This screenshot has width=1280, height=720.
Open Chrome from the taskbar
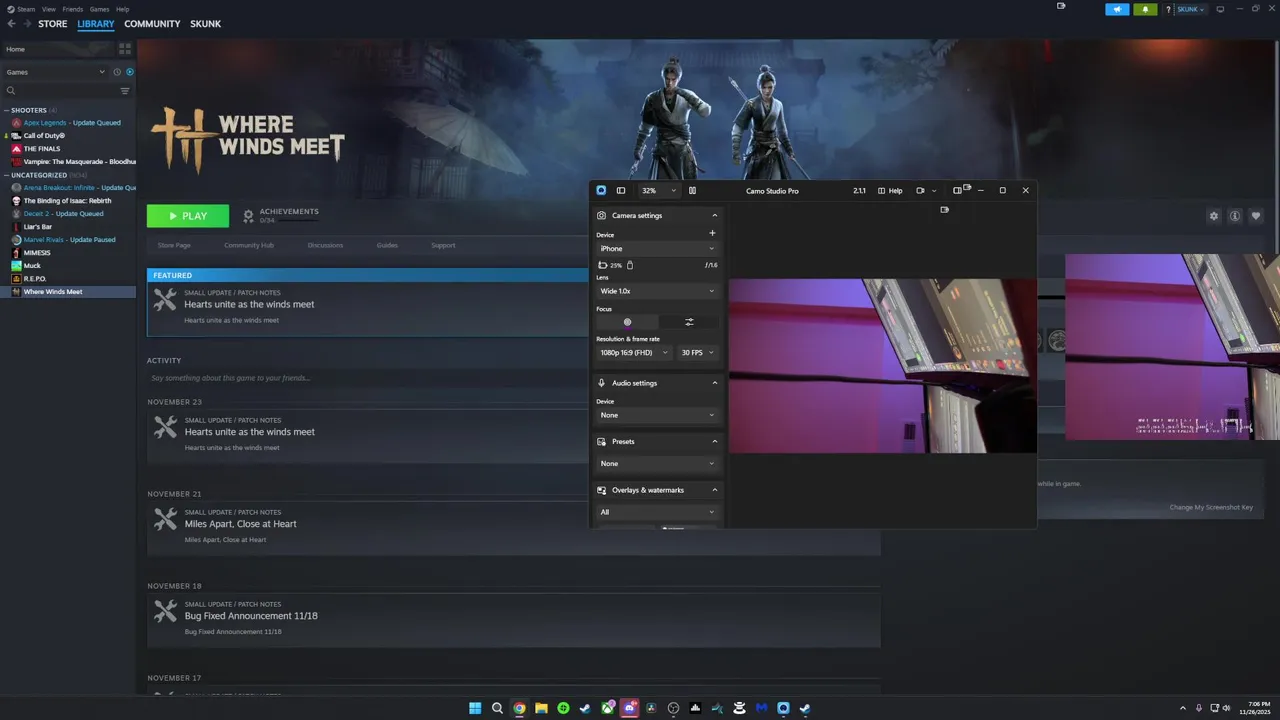[519, 708]
